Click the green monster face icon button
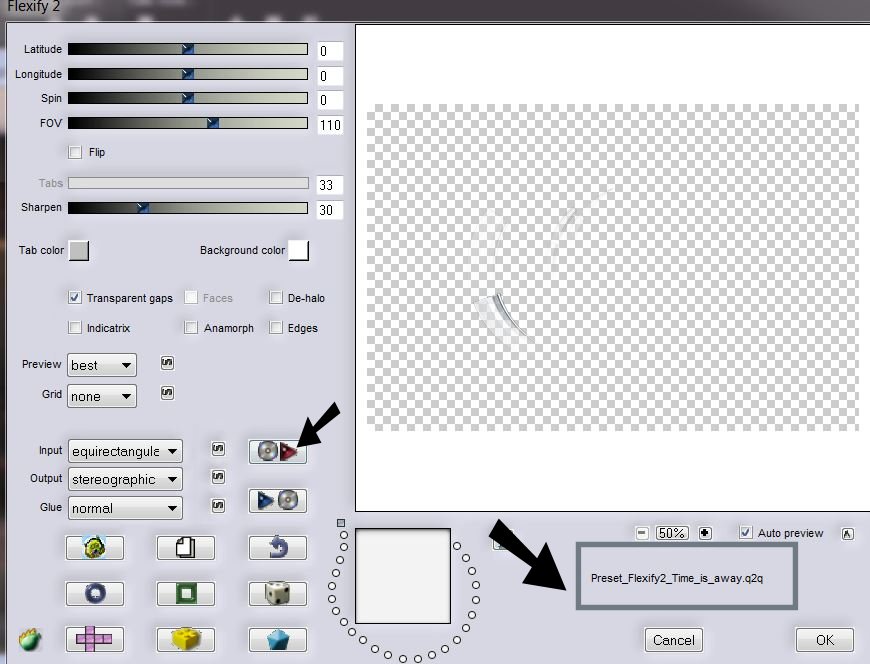870x664 pixels. [95, 548]
